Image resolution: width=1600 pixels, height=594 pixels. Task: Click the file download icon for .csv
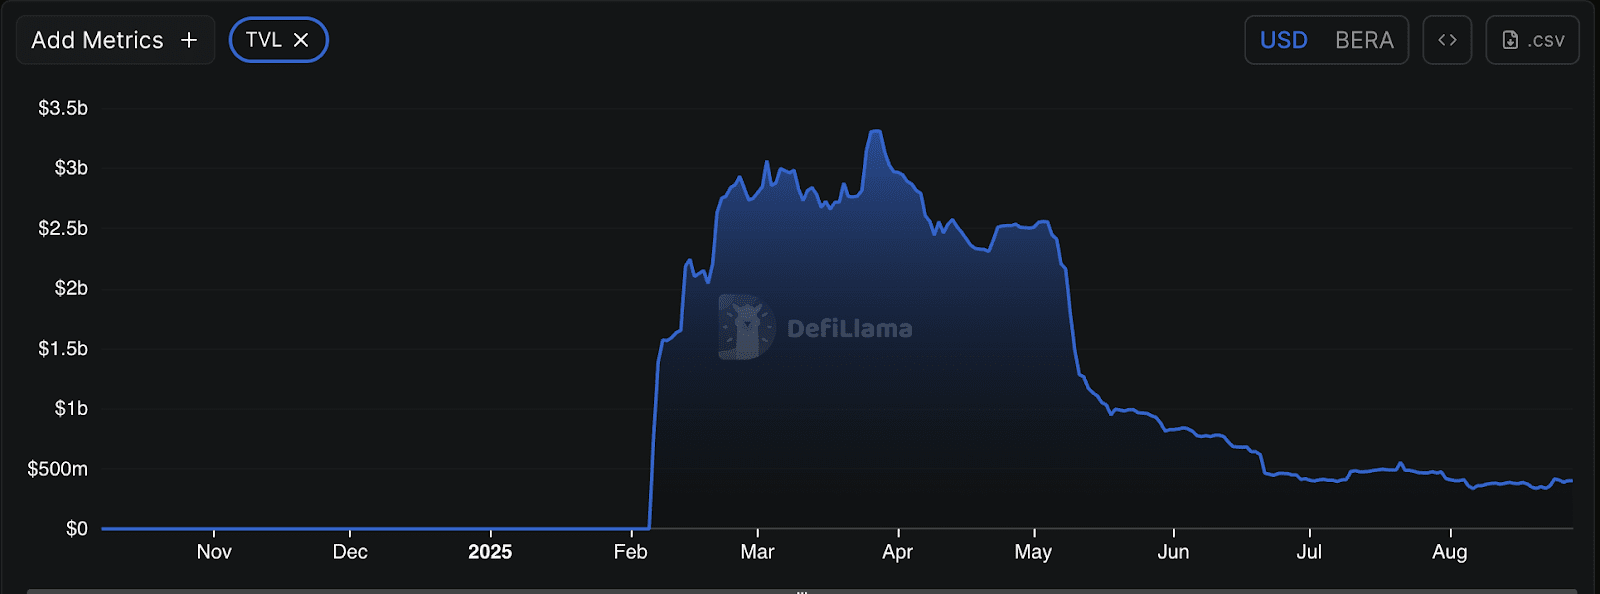click(1510, 40)
